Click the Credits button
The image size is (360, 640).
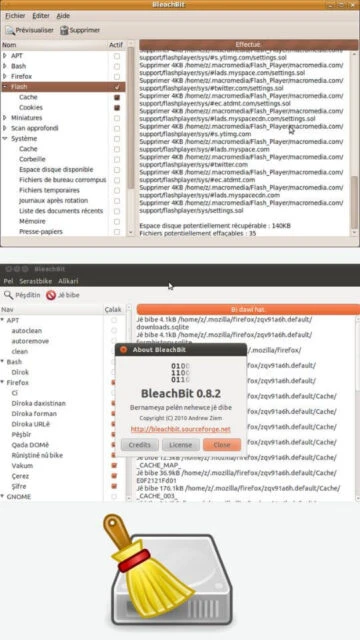[x=140, y=445]
